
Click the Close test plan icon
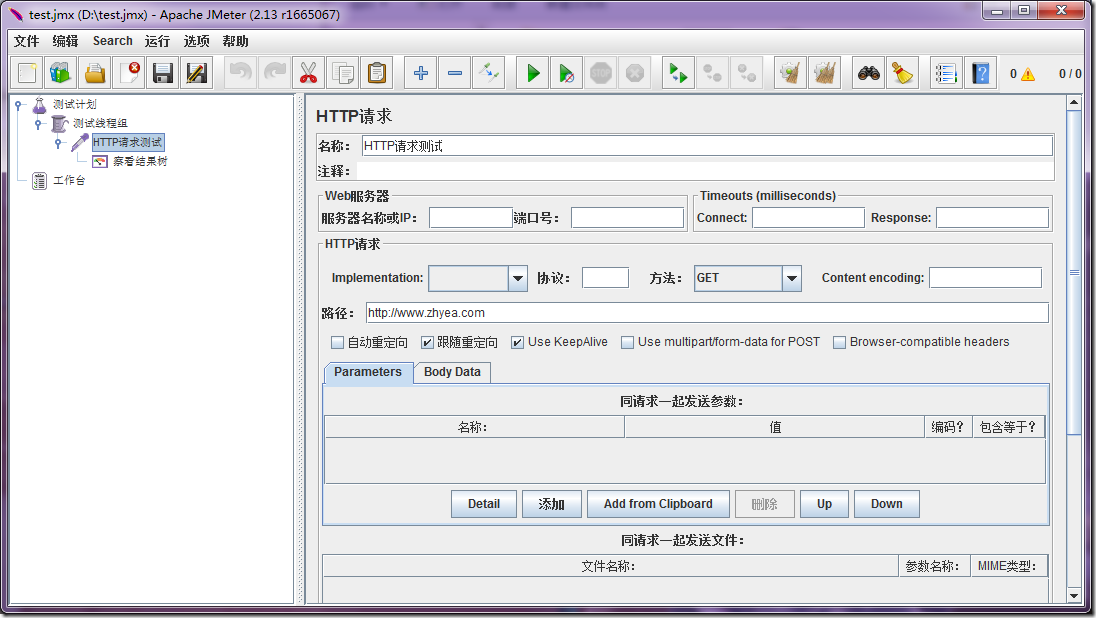click(129, 73)
